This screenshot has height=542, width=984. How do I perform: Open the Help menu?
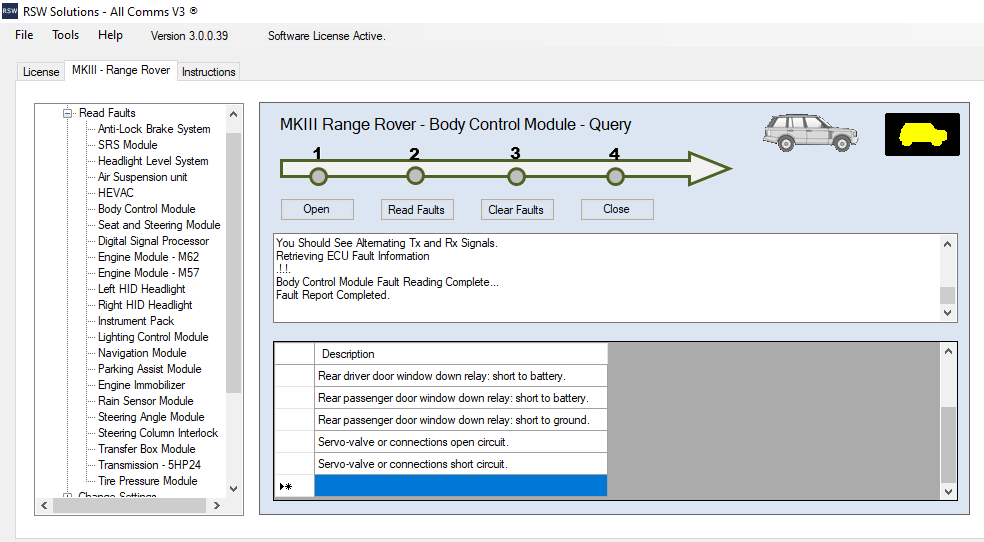(110, 35)
